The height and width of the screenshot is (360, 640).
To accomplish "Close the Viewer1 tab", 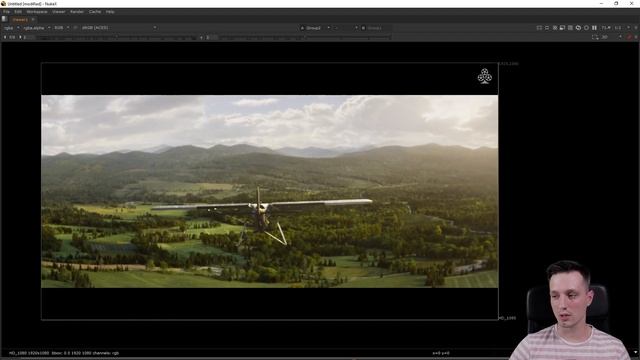I will [33, 19].
